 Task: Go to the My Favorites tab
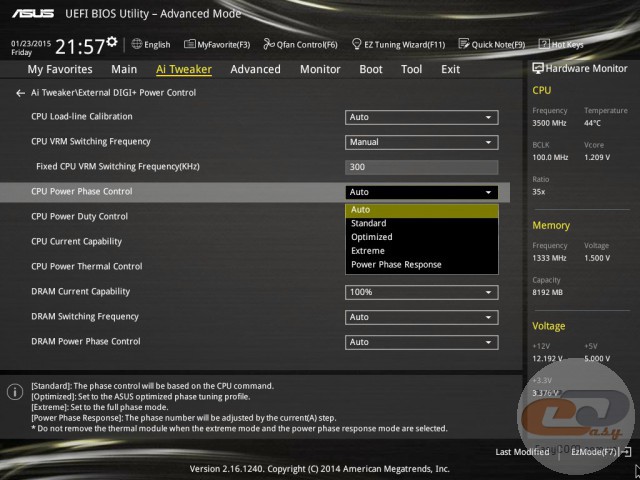(x=60, y=69)
